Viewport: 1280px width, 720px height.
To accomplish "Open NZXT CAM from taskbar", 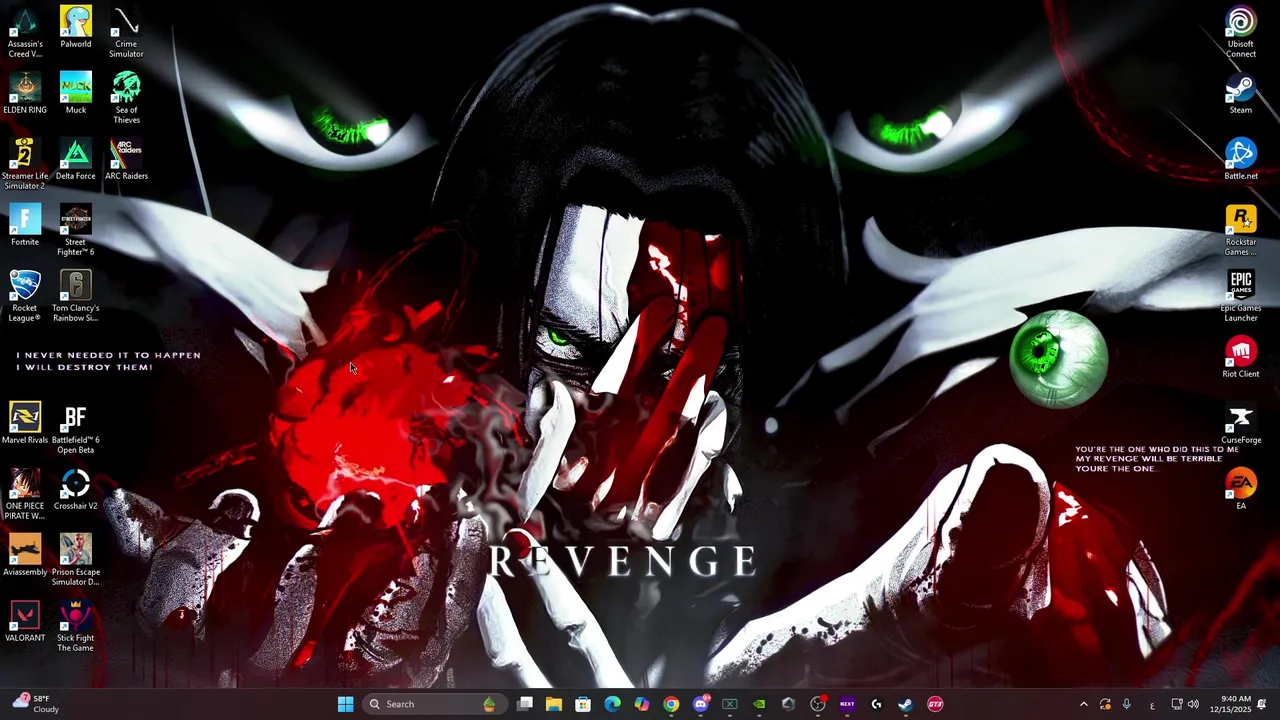I will click(x=847, y=704).
